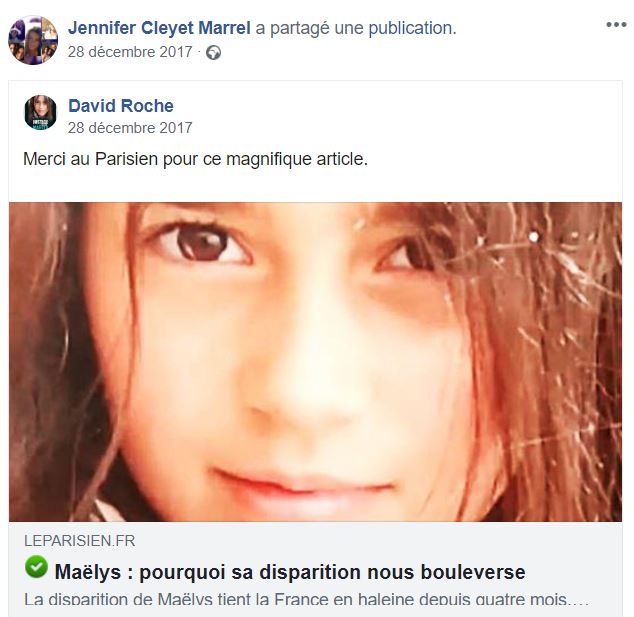
Task: Click the gray link preview footer area
Action: click(315, 569)
